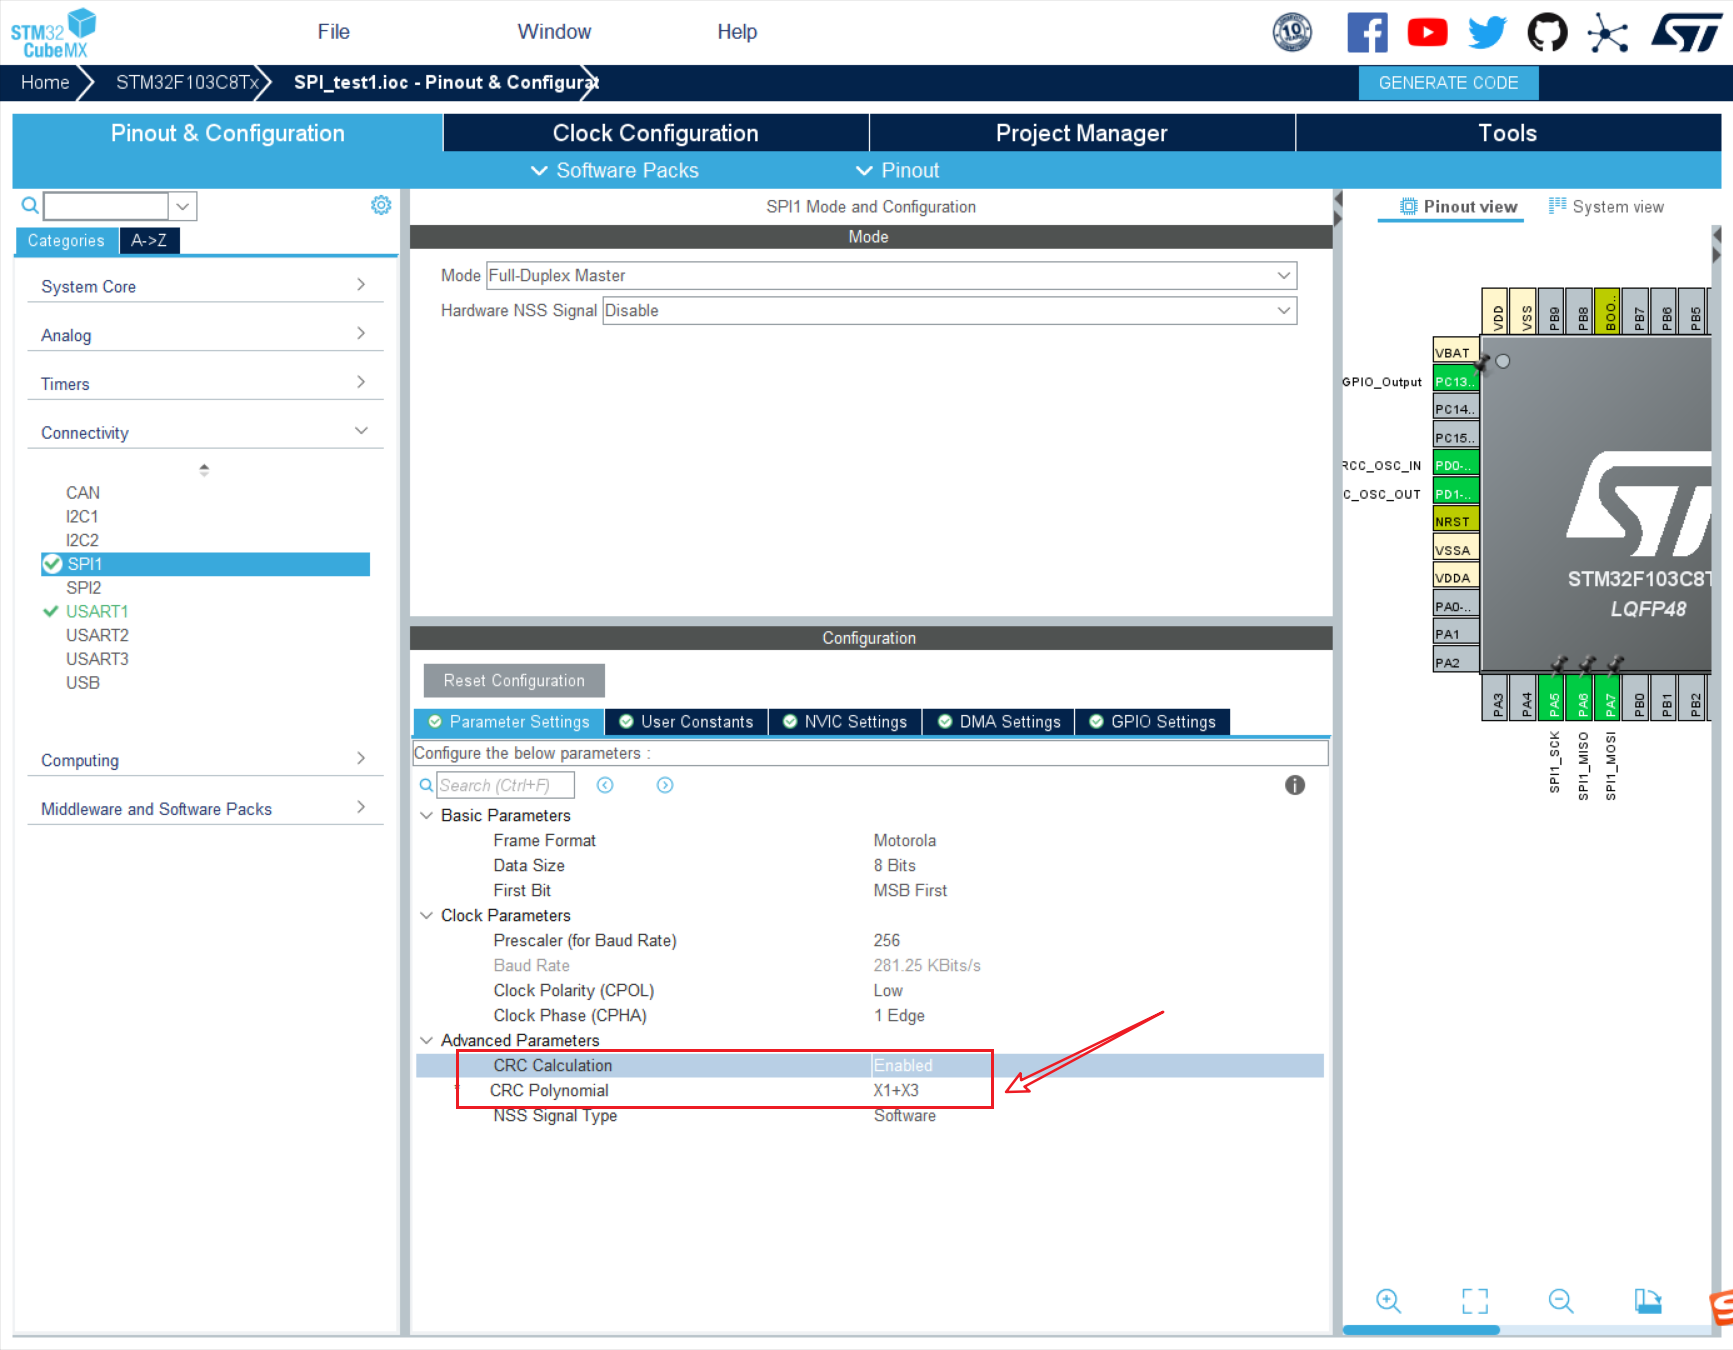Screen dimensions: 1733x1350
Task: Select I2C1 in the Connectivity list
Action: point(82,516)
